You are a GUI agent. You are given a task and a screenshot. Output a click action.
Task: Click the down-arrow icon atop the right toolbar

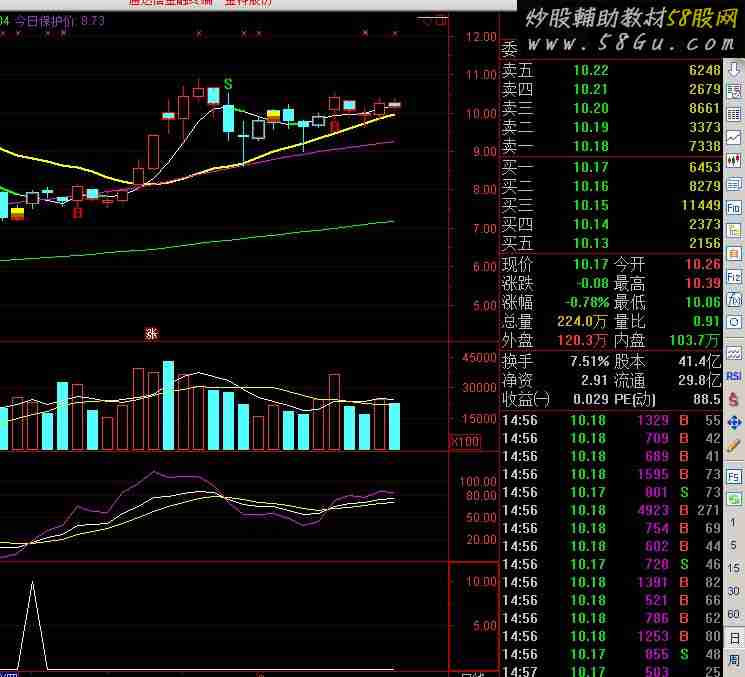point(734,70)
